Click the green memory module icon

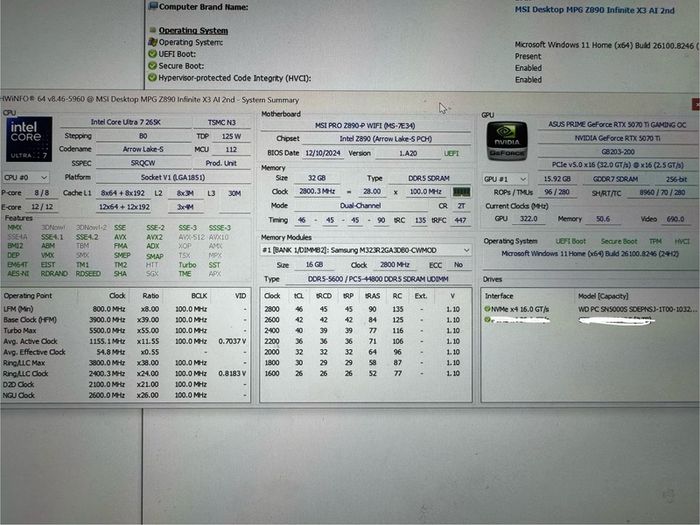click(x=461, y=192)
